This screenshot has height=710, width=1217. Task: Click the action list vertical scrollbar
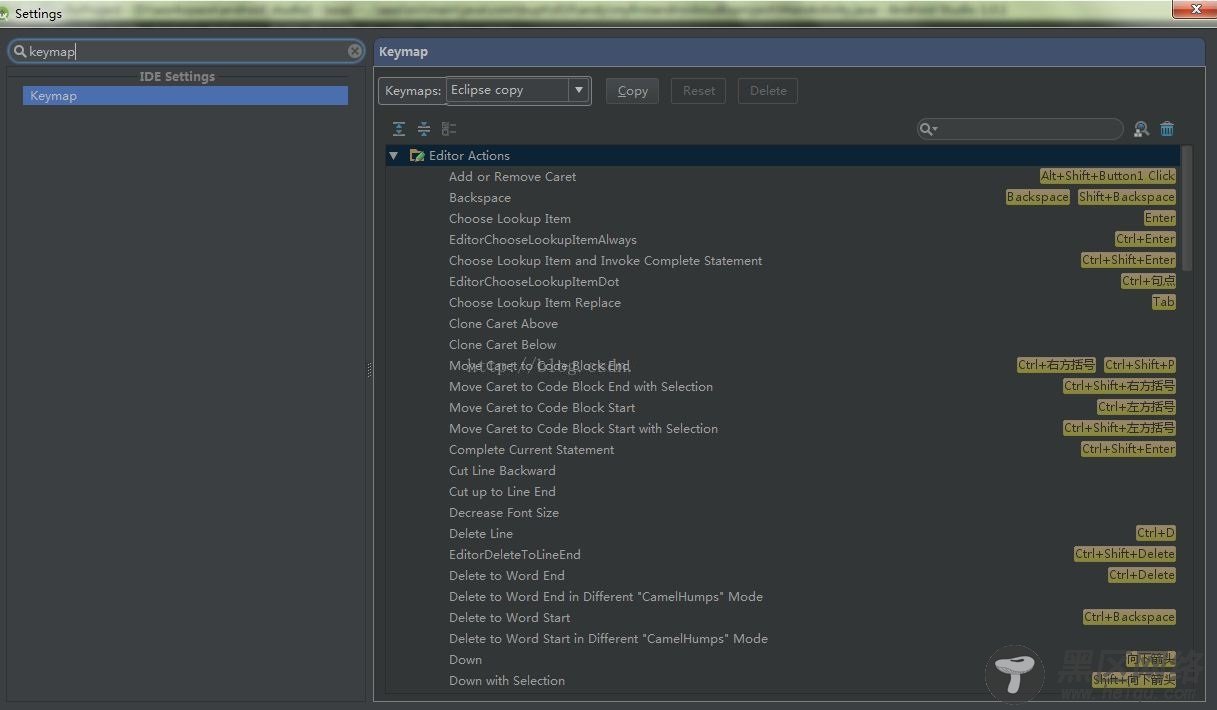click(1187, 208)
